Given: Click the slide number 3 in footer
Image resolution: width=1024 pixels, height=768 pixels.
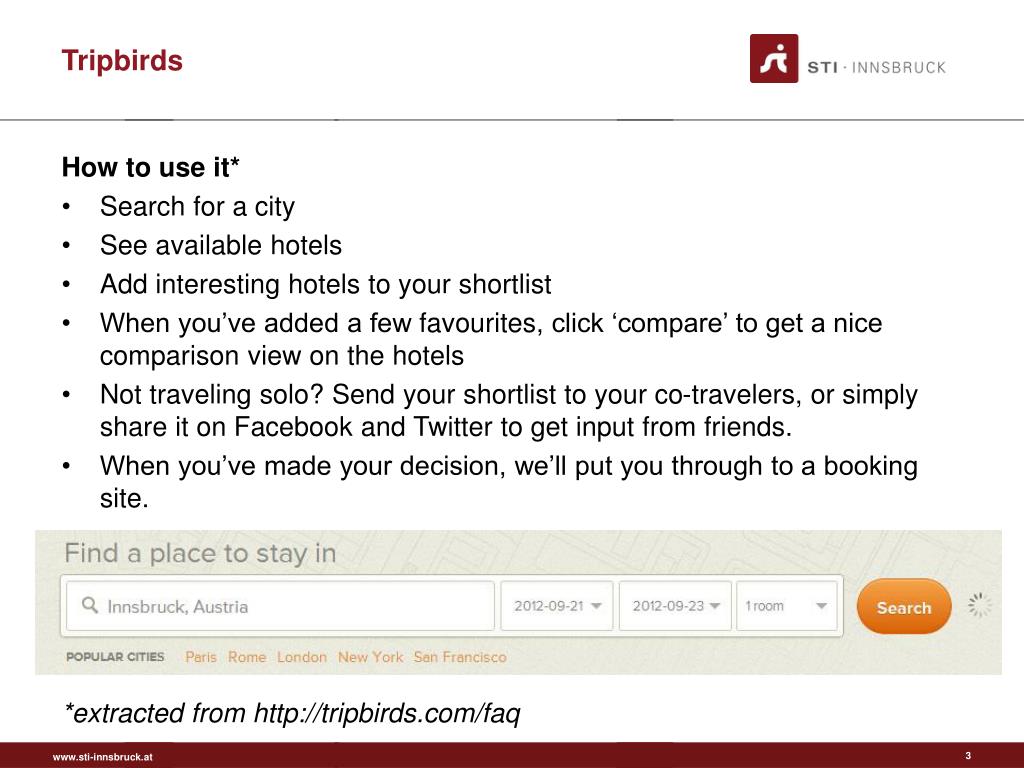Looking at the screenshot, I should pos(968,756).
